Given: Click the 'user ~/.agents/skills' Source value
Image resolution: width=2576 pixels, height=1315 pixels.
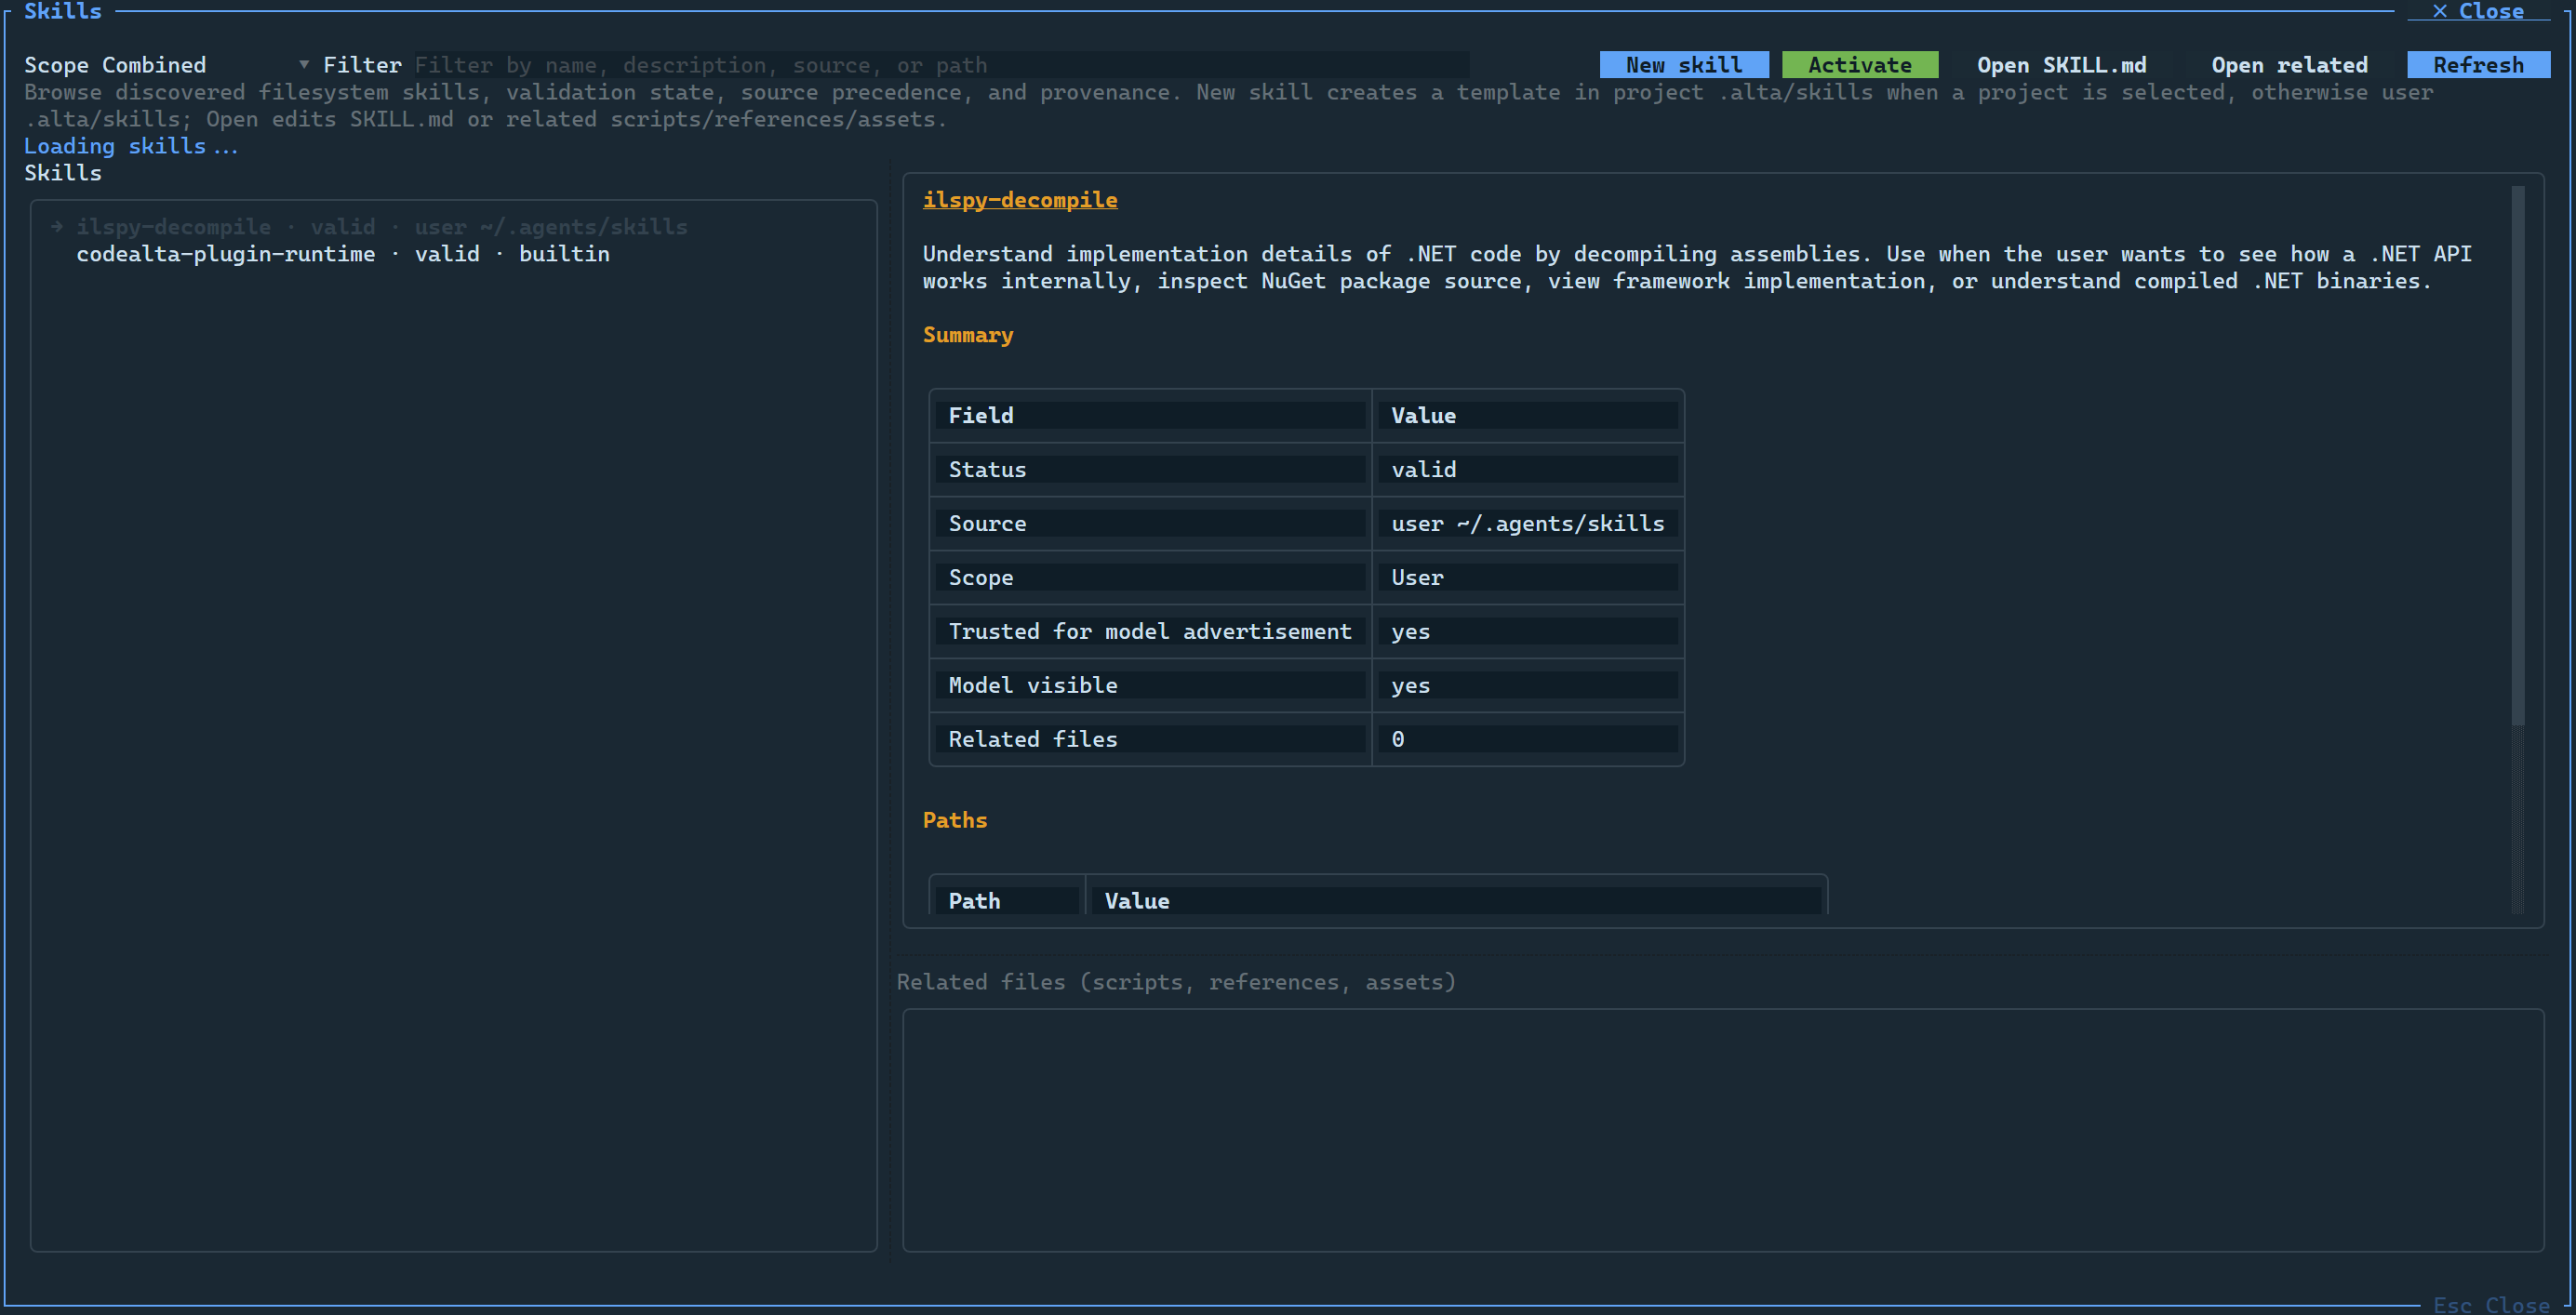Looking at the screenshot, I should 1528,523.
